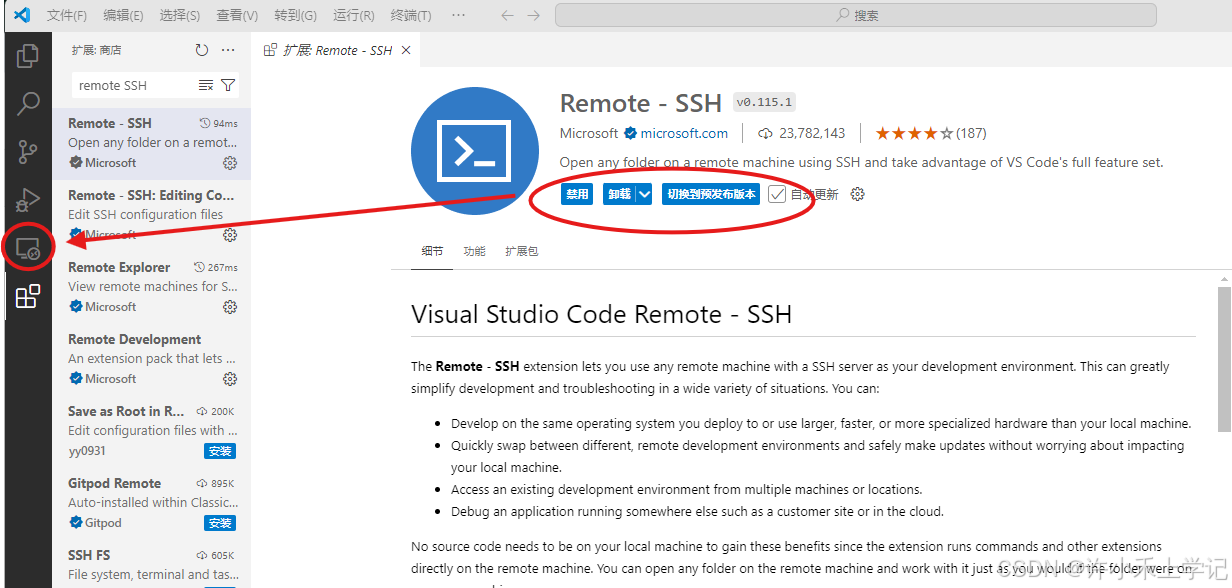Open the star rating reviews (187)
1232x588 pixels.
[931, 133]
